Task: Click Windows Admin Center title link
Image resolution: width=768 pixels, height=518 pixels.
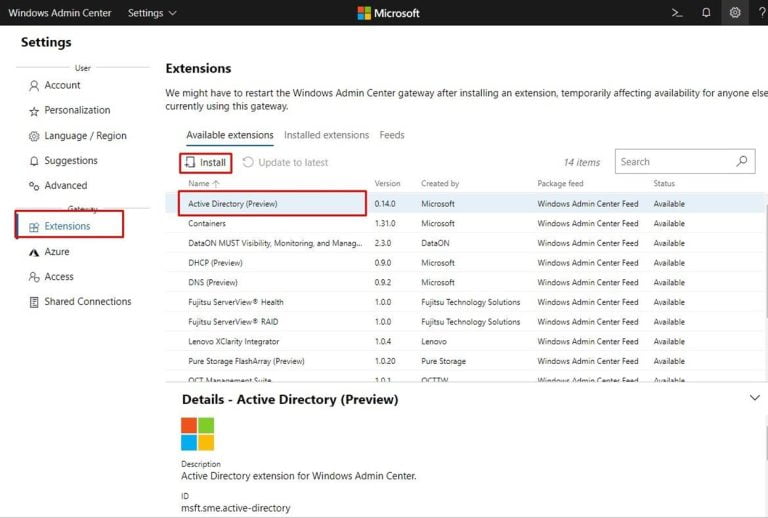Action: 60,13
